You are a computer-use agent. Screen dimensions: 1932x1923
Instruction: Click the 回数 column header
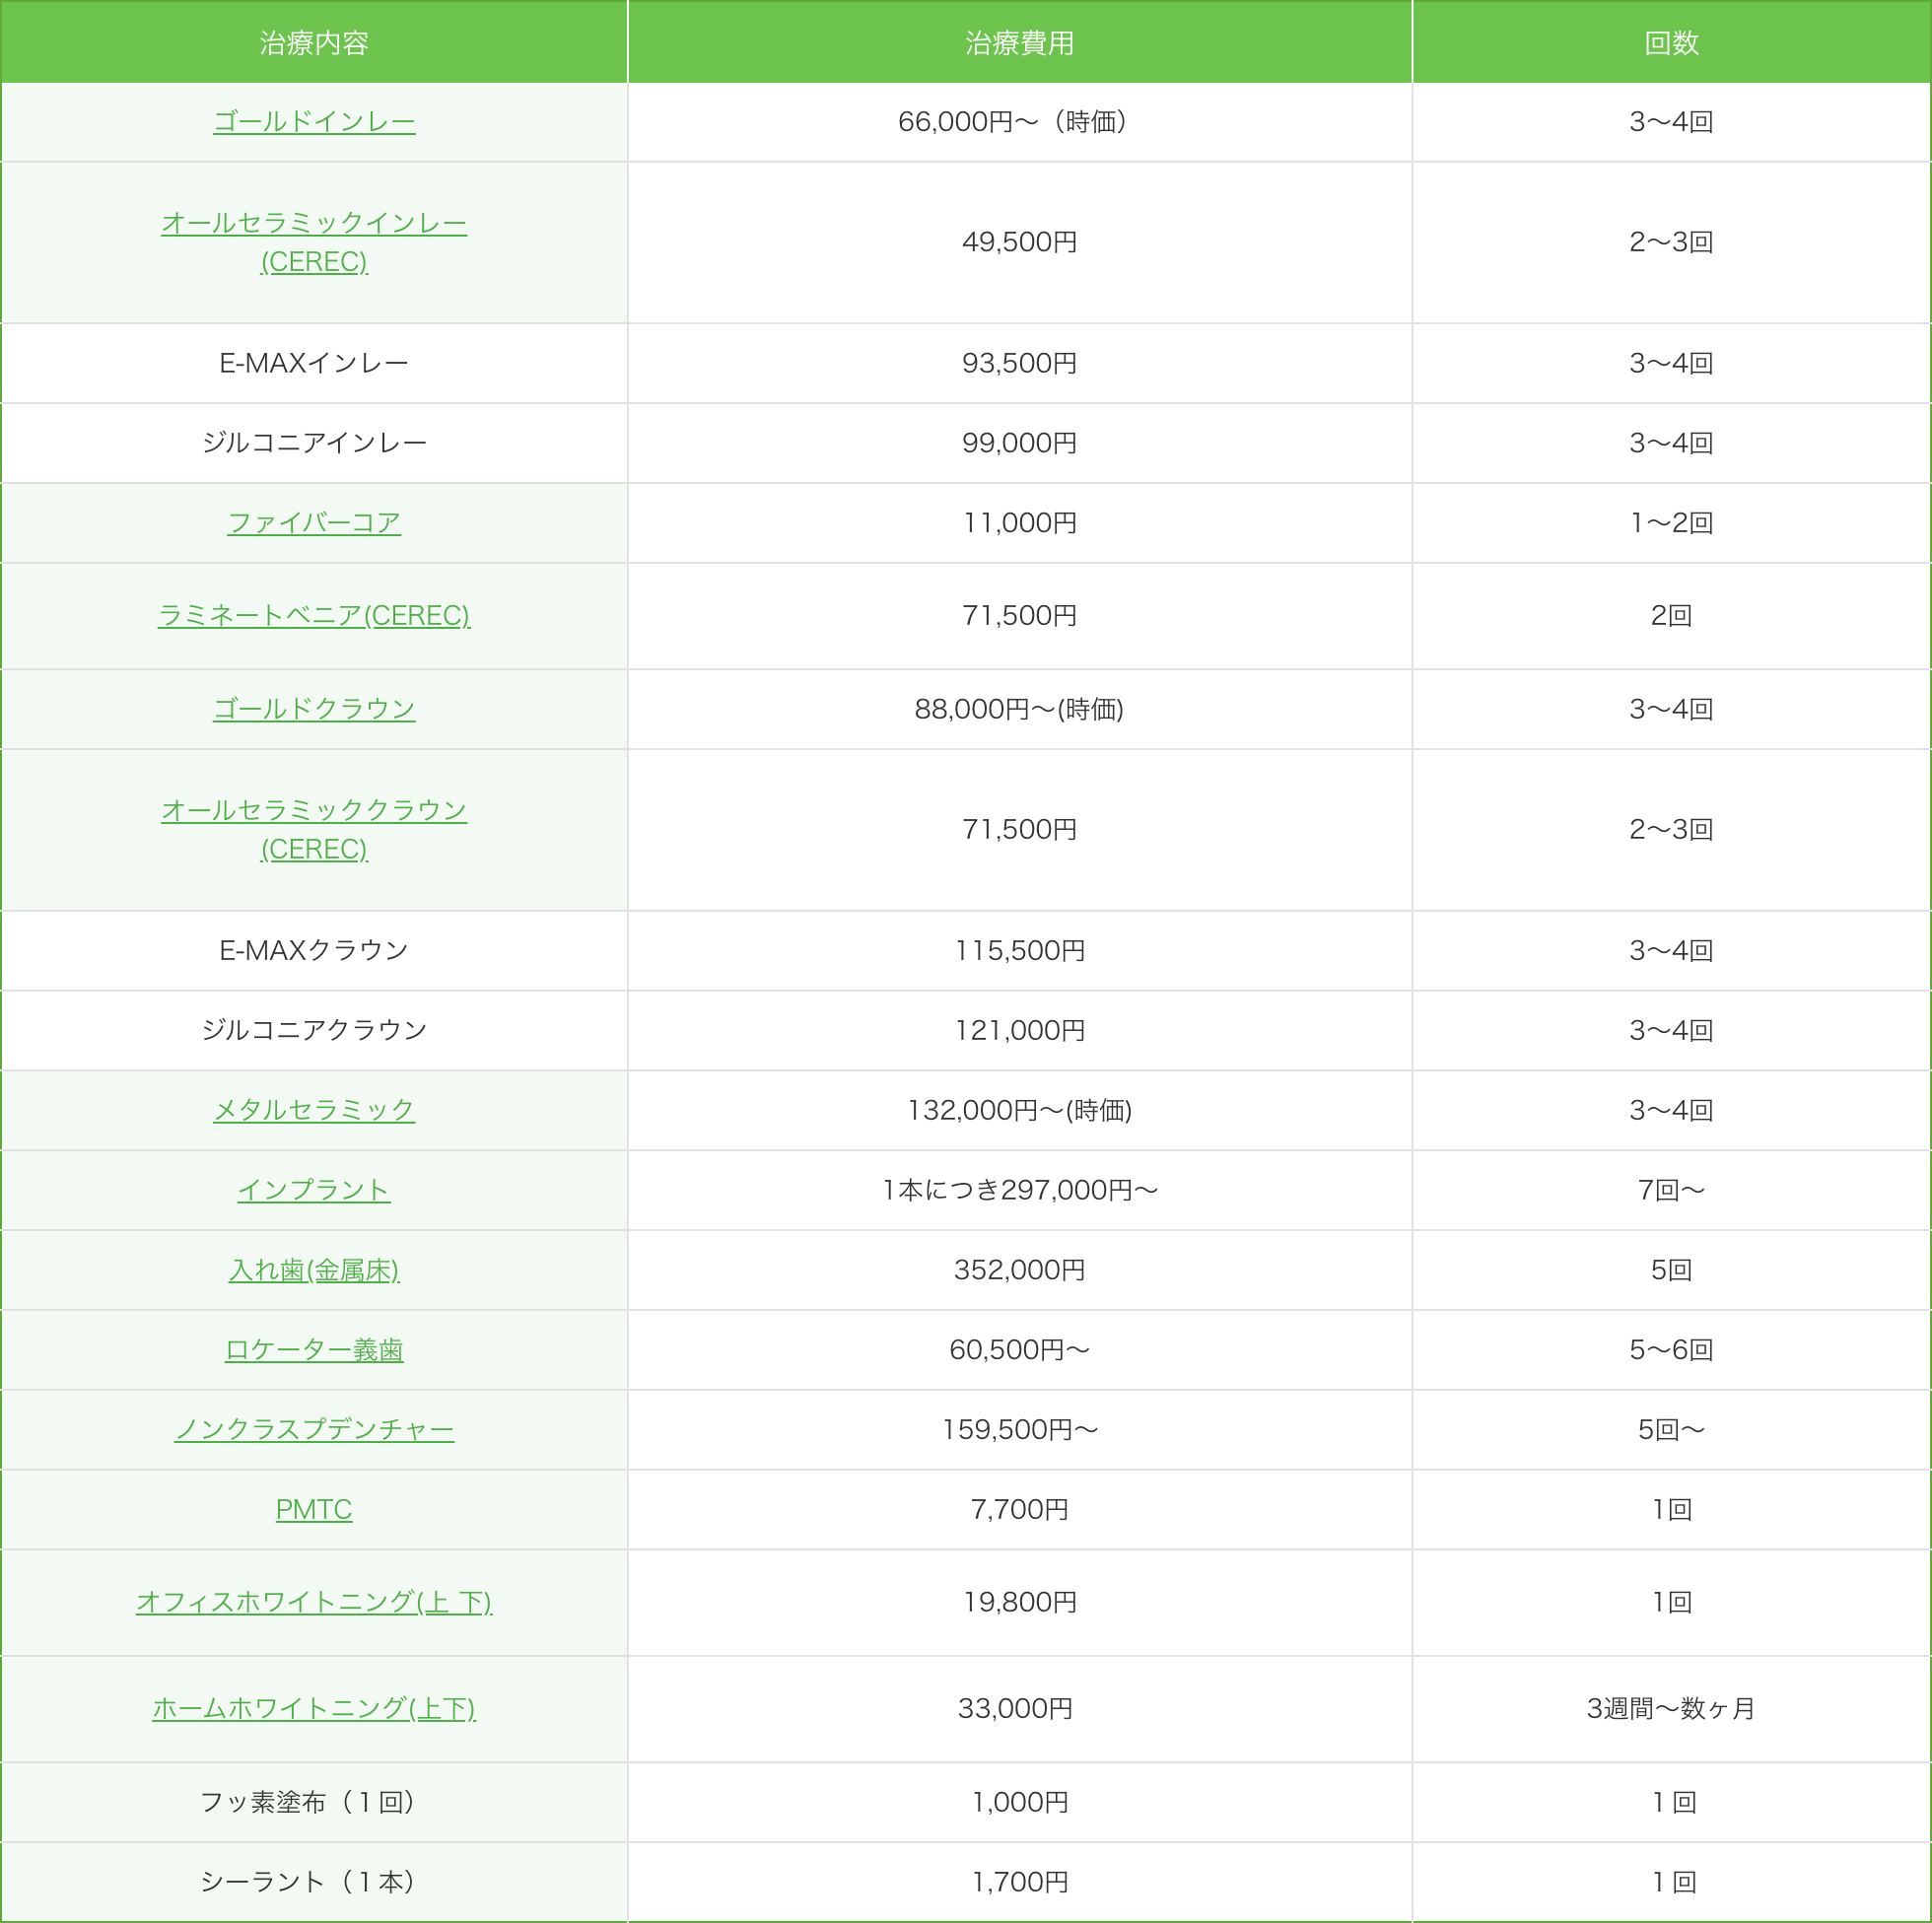coord(1671,43)
